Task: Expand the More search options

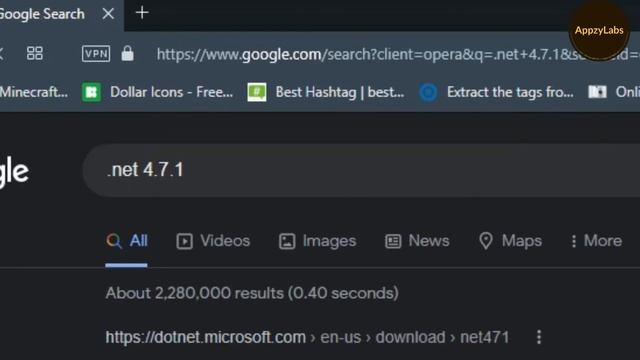Action: click(x=596, y=241)
